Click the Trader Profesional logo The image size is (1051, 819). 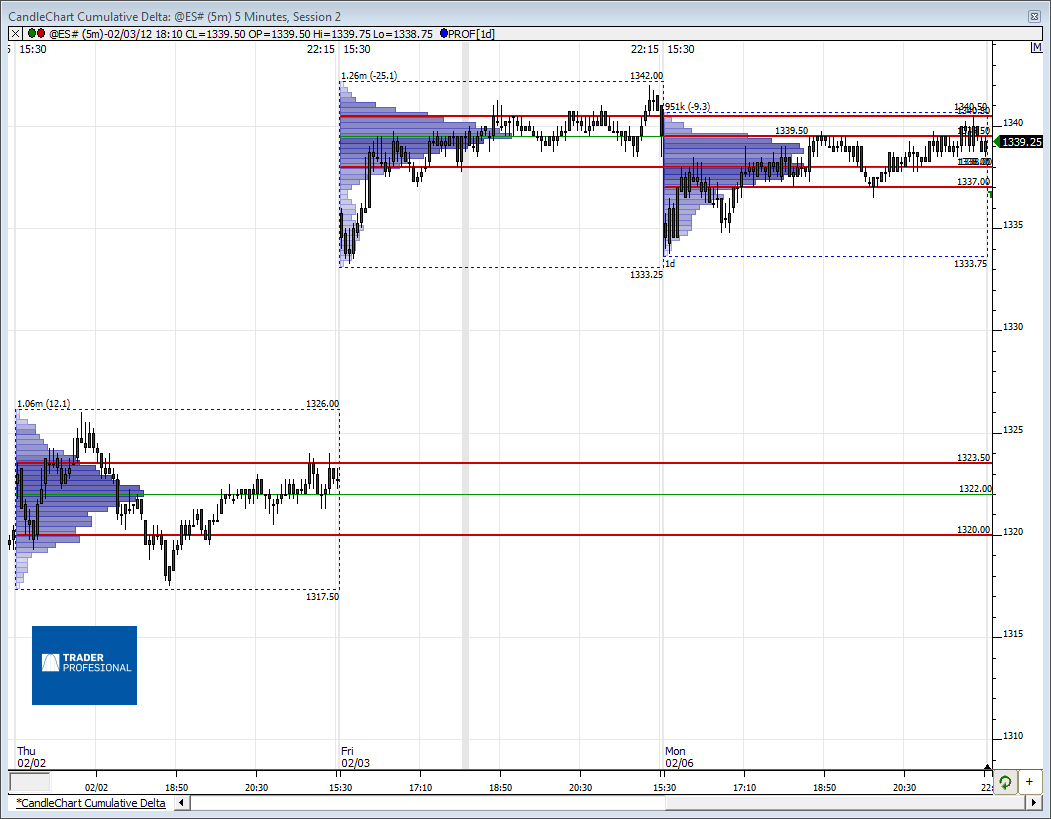[84, 665]
